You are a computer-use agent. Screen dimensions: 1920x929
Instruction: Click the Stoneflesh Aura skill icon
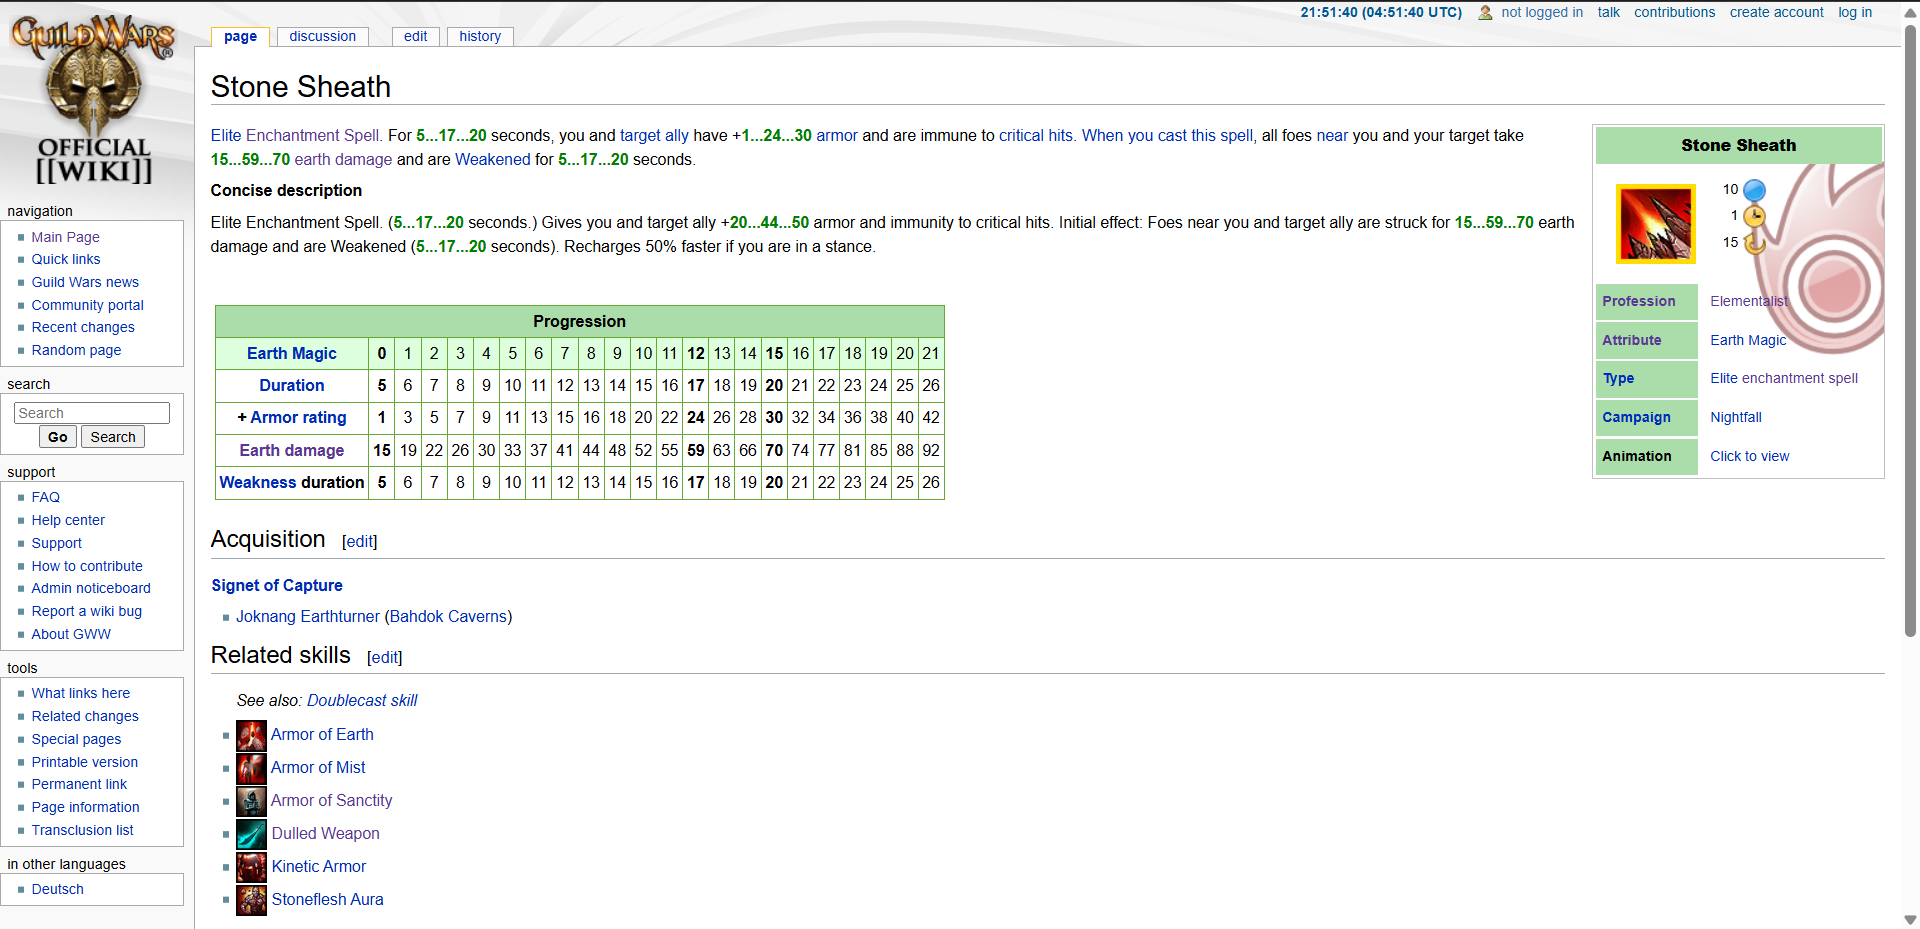[251, 901]
